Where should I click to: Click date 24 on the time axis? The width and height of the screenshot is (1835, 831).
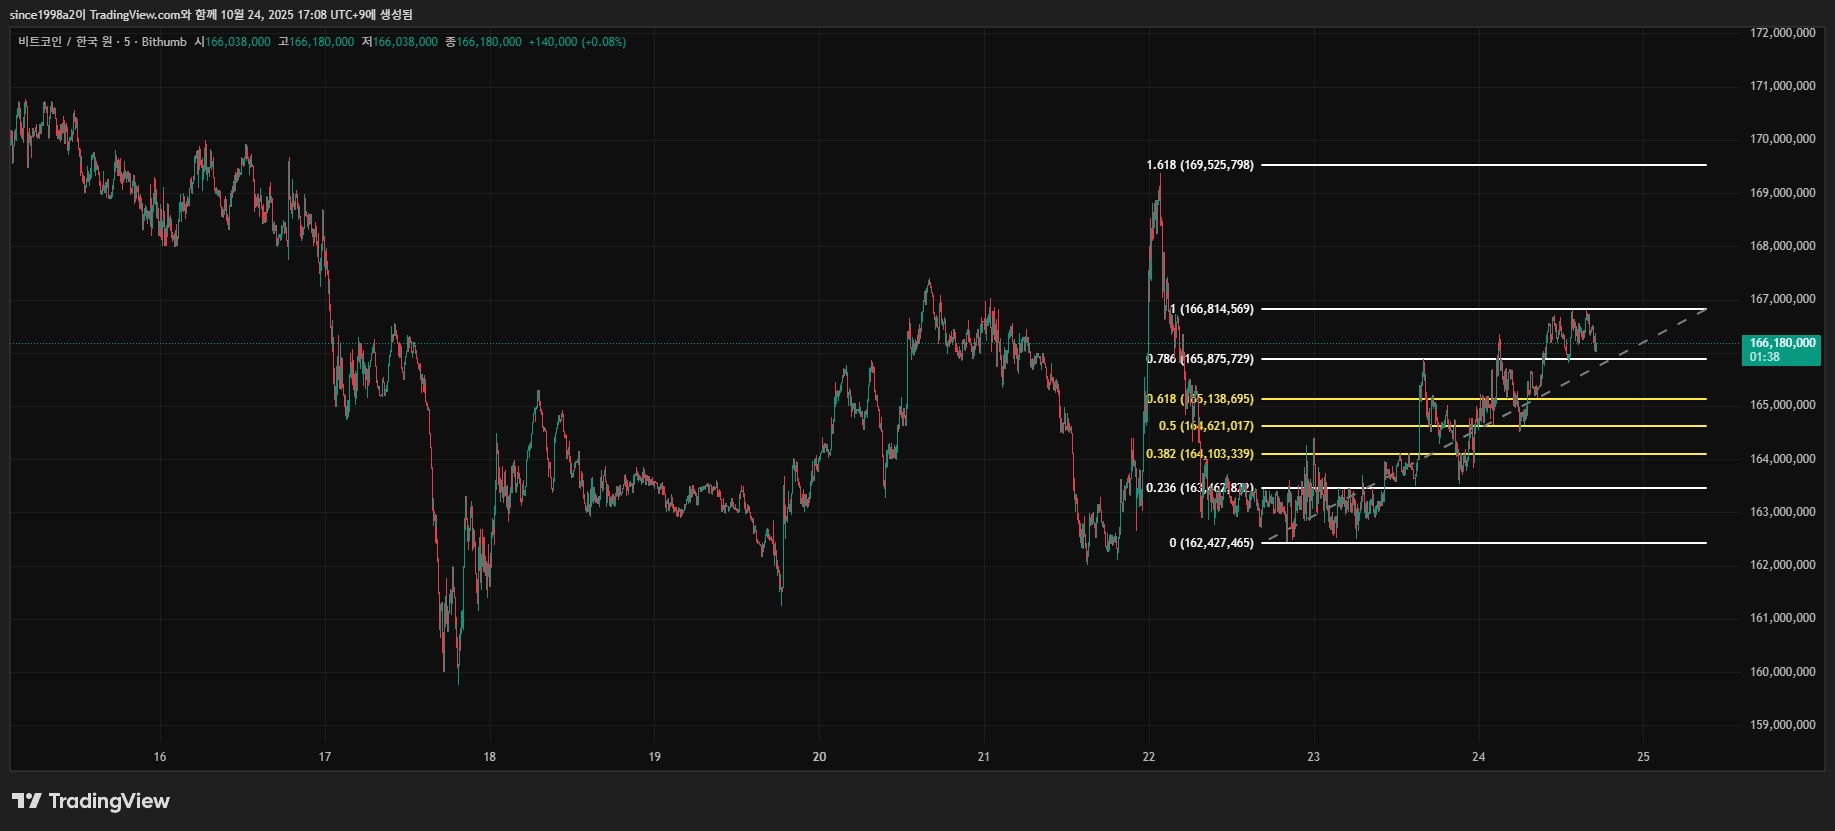click(x=1479, y=757)
